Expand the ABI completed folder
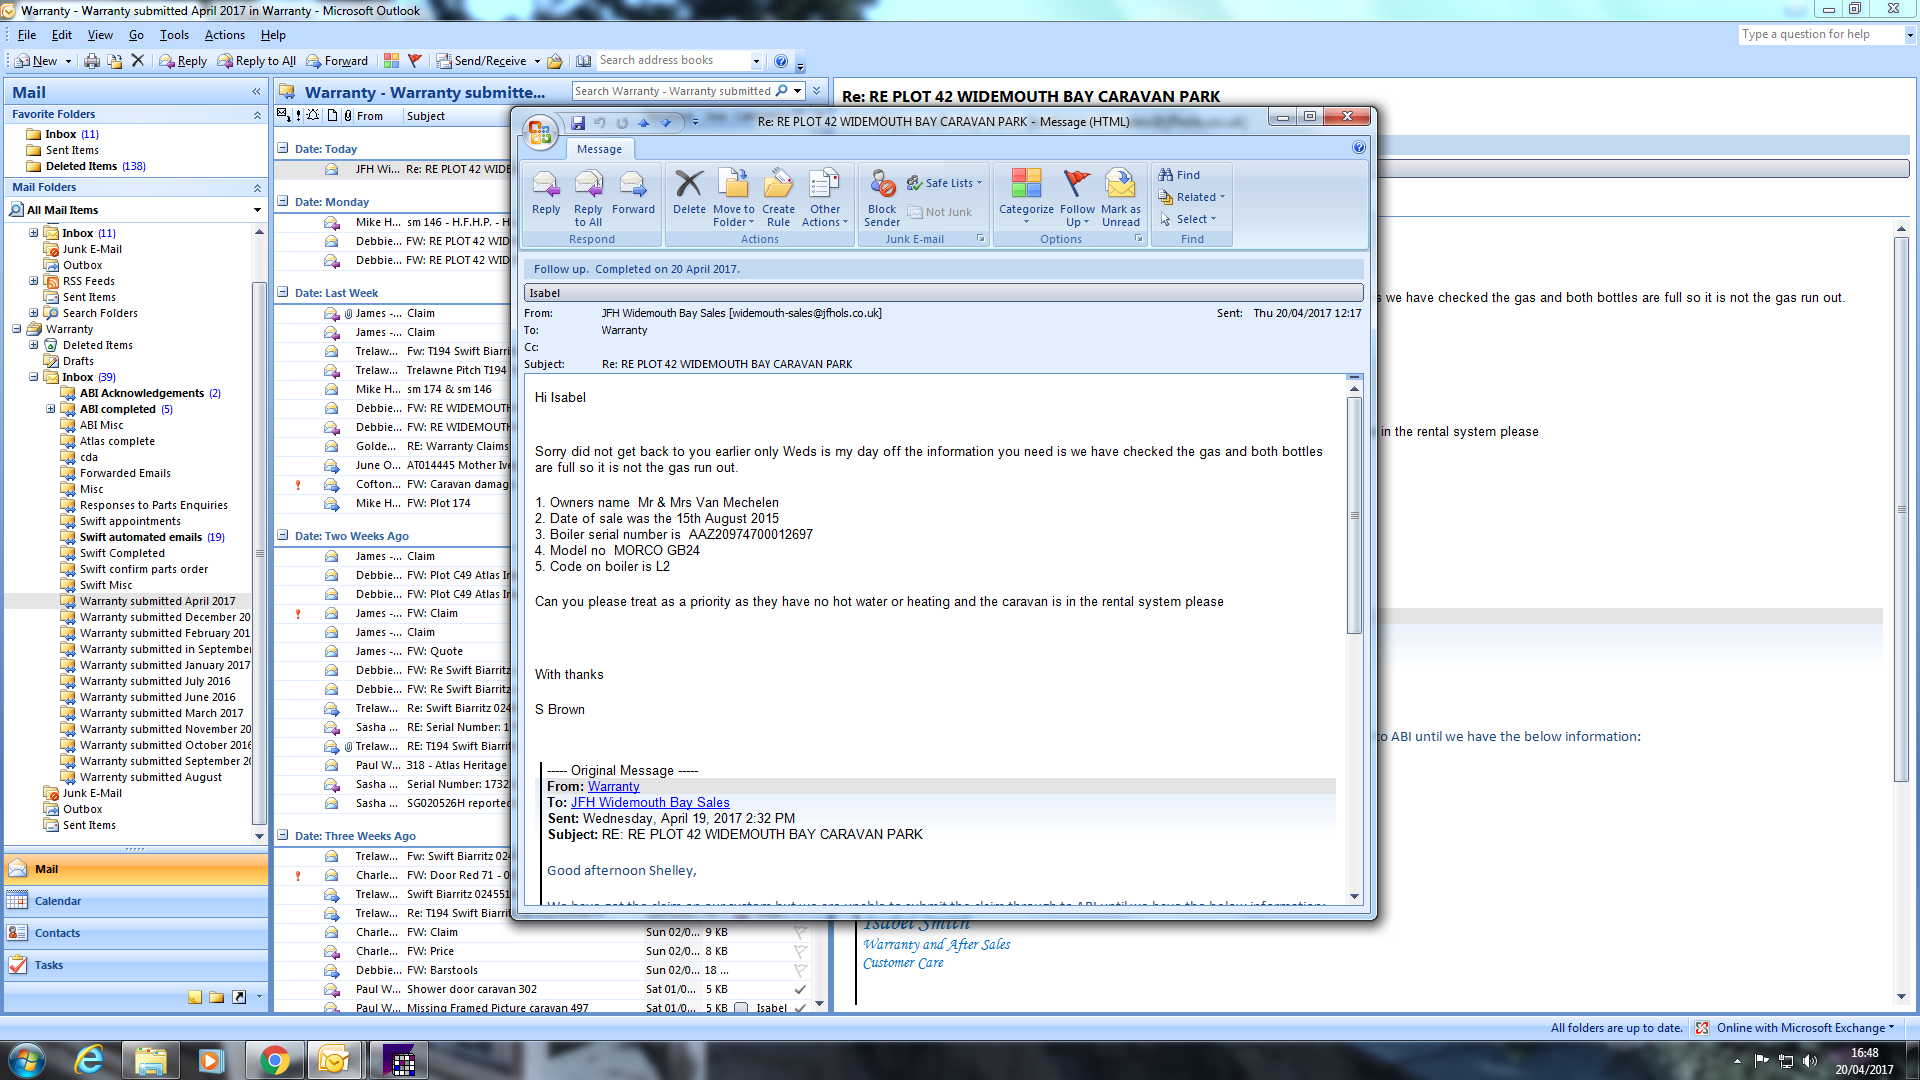The image size is (1920, 1080). point(51,409)
